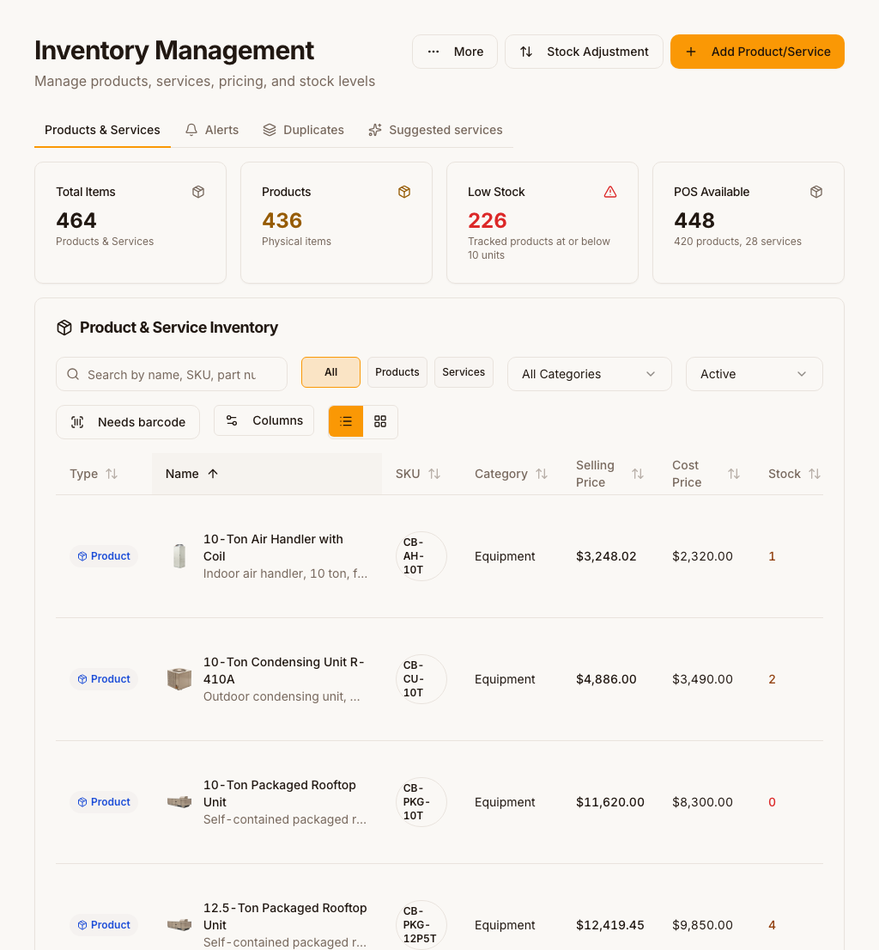Click the Stock Adjustment button

[x=584, y=51]
